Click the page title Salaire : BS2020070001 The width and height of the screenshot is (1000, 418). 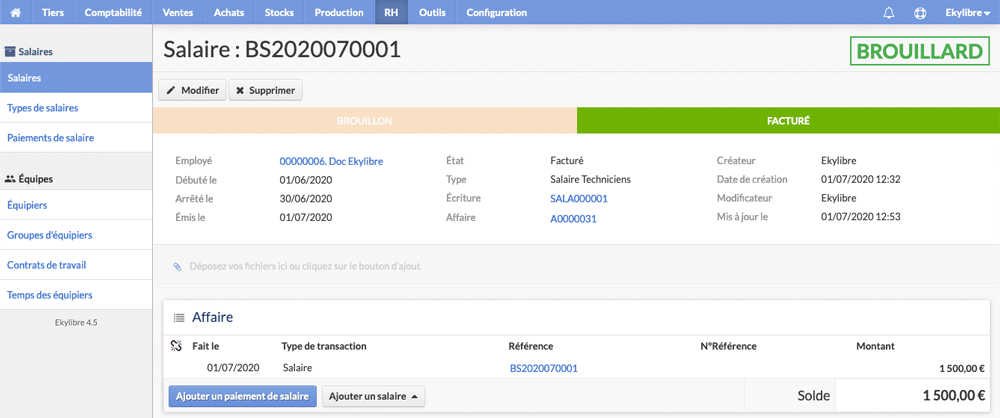(x=282, y=49)
